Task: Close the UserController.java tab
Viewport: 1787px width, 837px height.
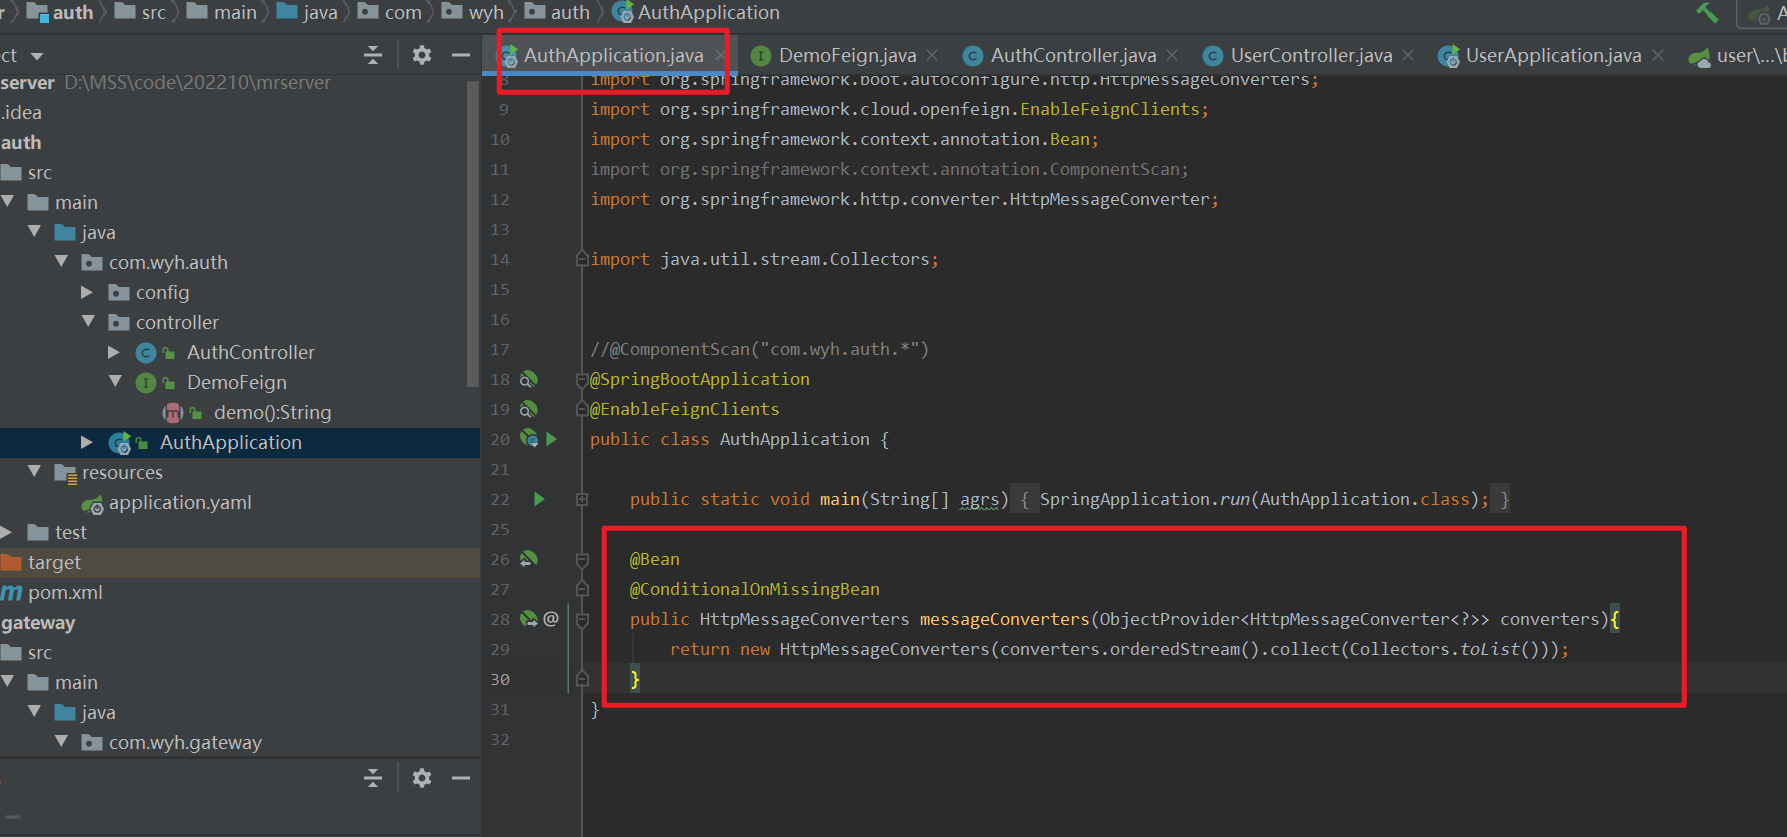Action: (1408, 55)
